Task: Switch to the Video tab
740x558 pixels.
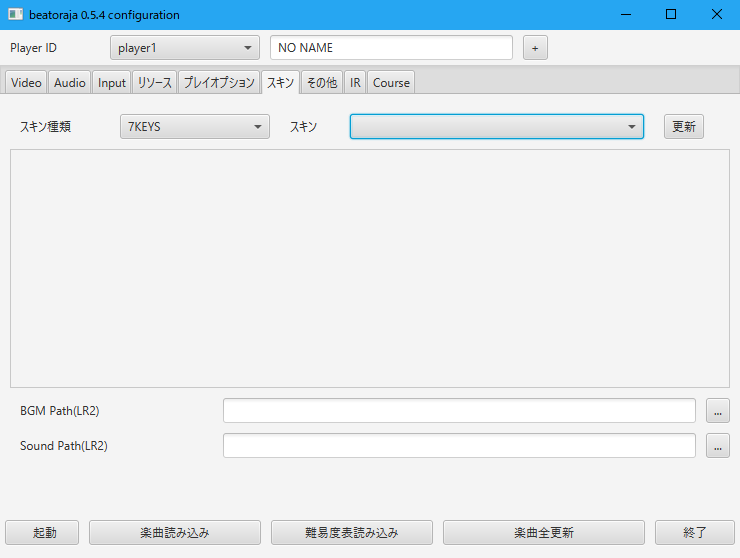Action: click(26, 83)
